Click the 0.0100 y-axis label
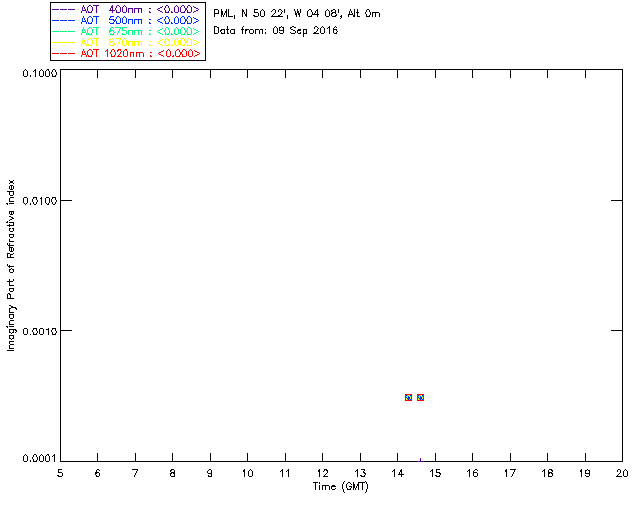640x512 pixels. point(40,201)
